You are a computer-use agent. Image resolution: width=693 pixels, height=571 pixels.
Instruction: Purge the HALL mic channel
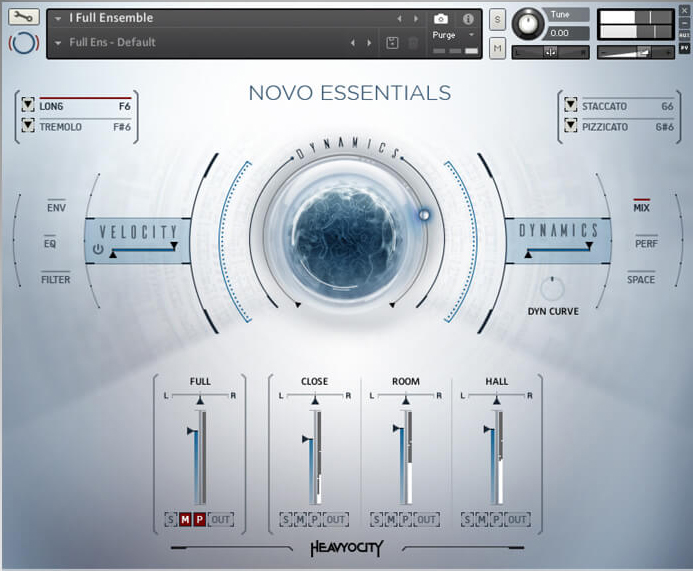[496, 519]
